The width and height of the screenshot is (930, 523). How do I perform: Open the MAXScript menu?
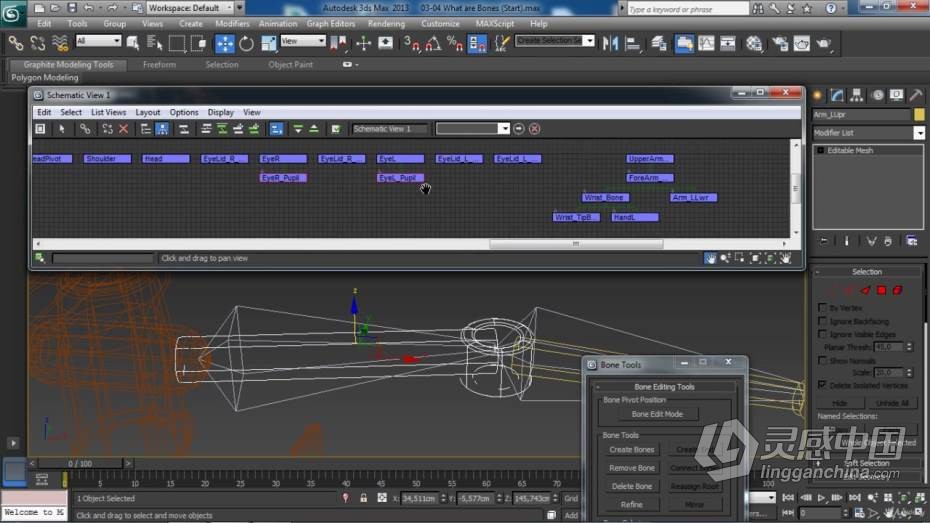[495, 24]
